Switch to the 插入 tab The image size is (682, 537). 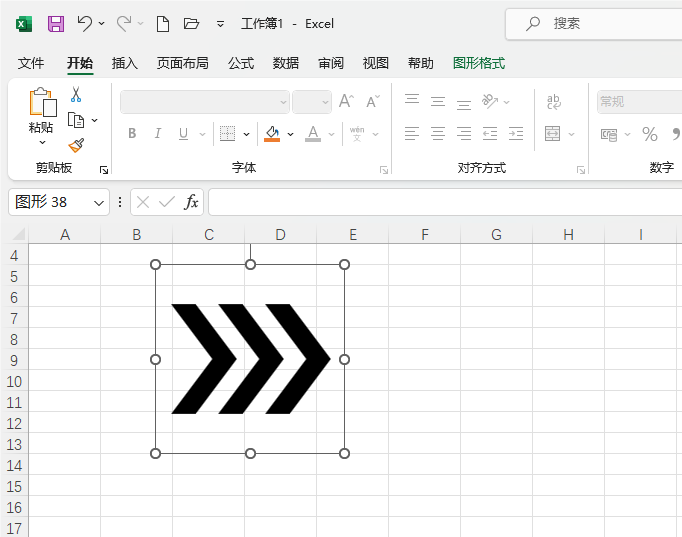pos(125,63)
